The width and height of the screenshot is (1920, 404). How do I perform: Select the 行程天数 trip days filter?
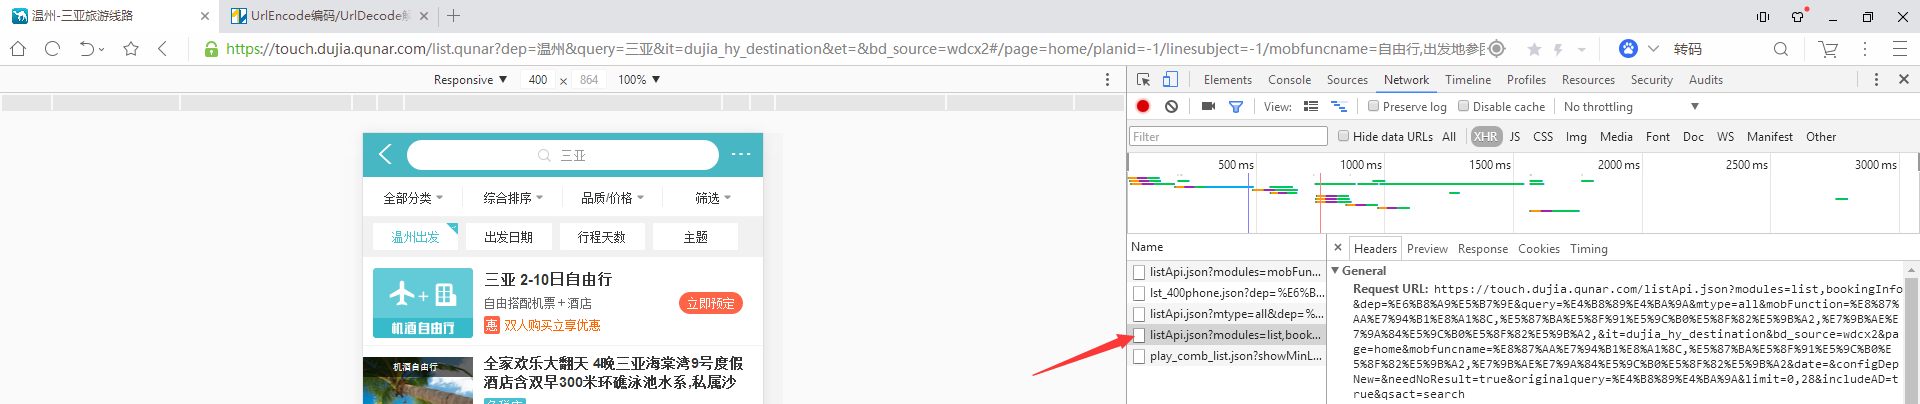pyautogui.click(x=602, y=237)
